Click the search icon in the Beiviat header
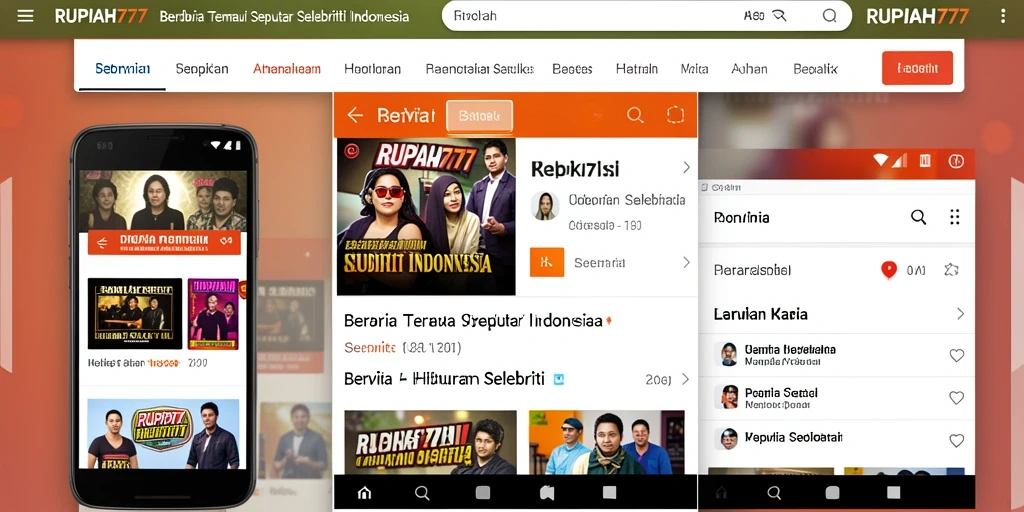This screenshot has width=1024, height=512. point(635,116)
